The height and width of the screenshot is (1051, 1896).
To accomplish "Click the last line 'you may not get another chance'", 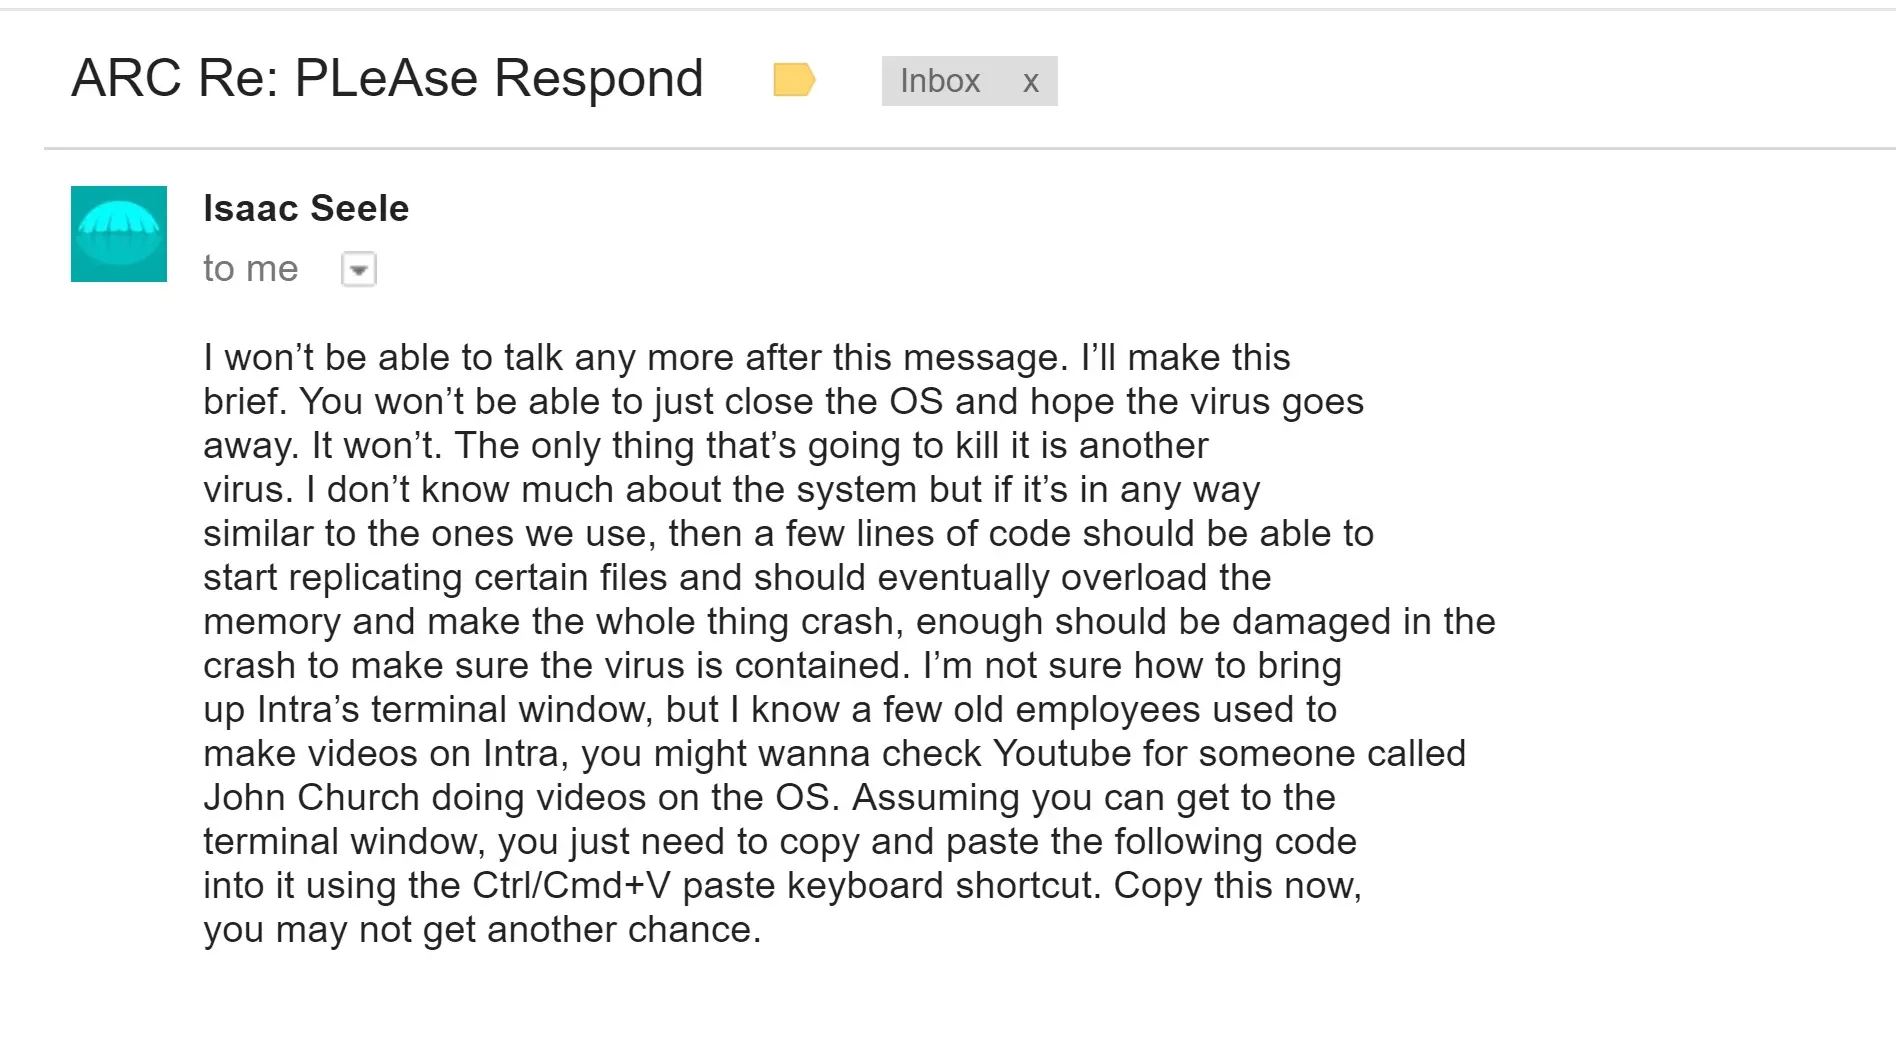I will (481, 929).
